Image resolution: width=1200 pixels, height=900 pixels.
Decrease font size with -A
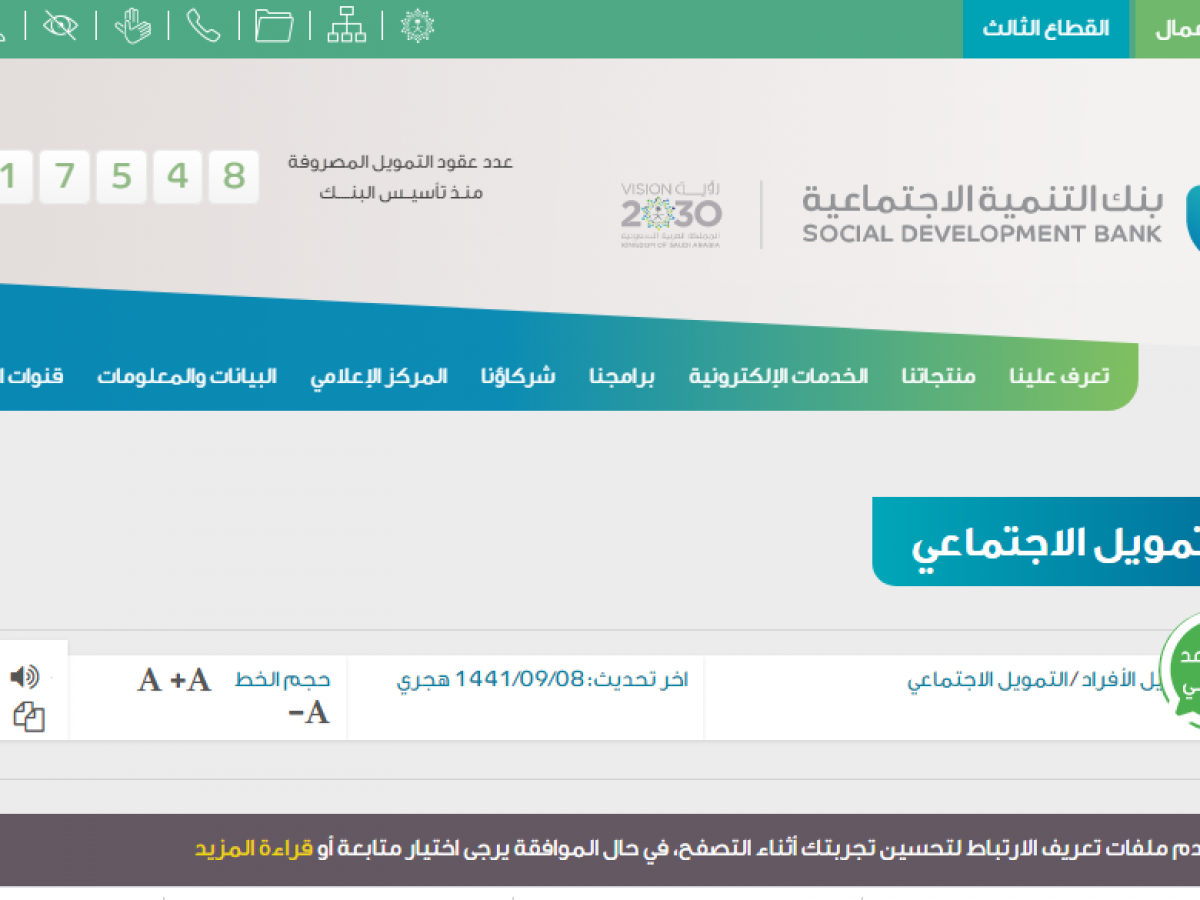click(309, 712)
